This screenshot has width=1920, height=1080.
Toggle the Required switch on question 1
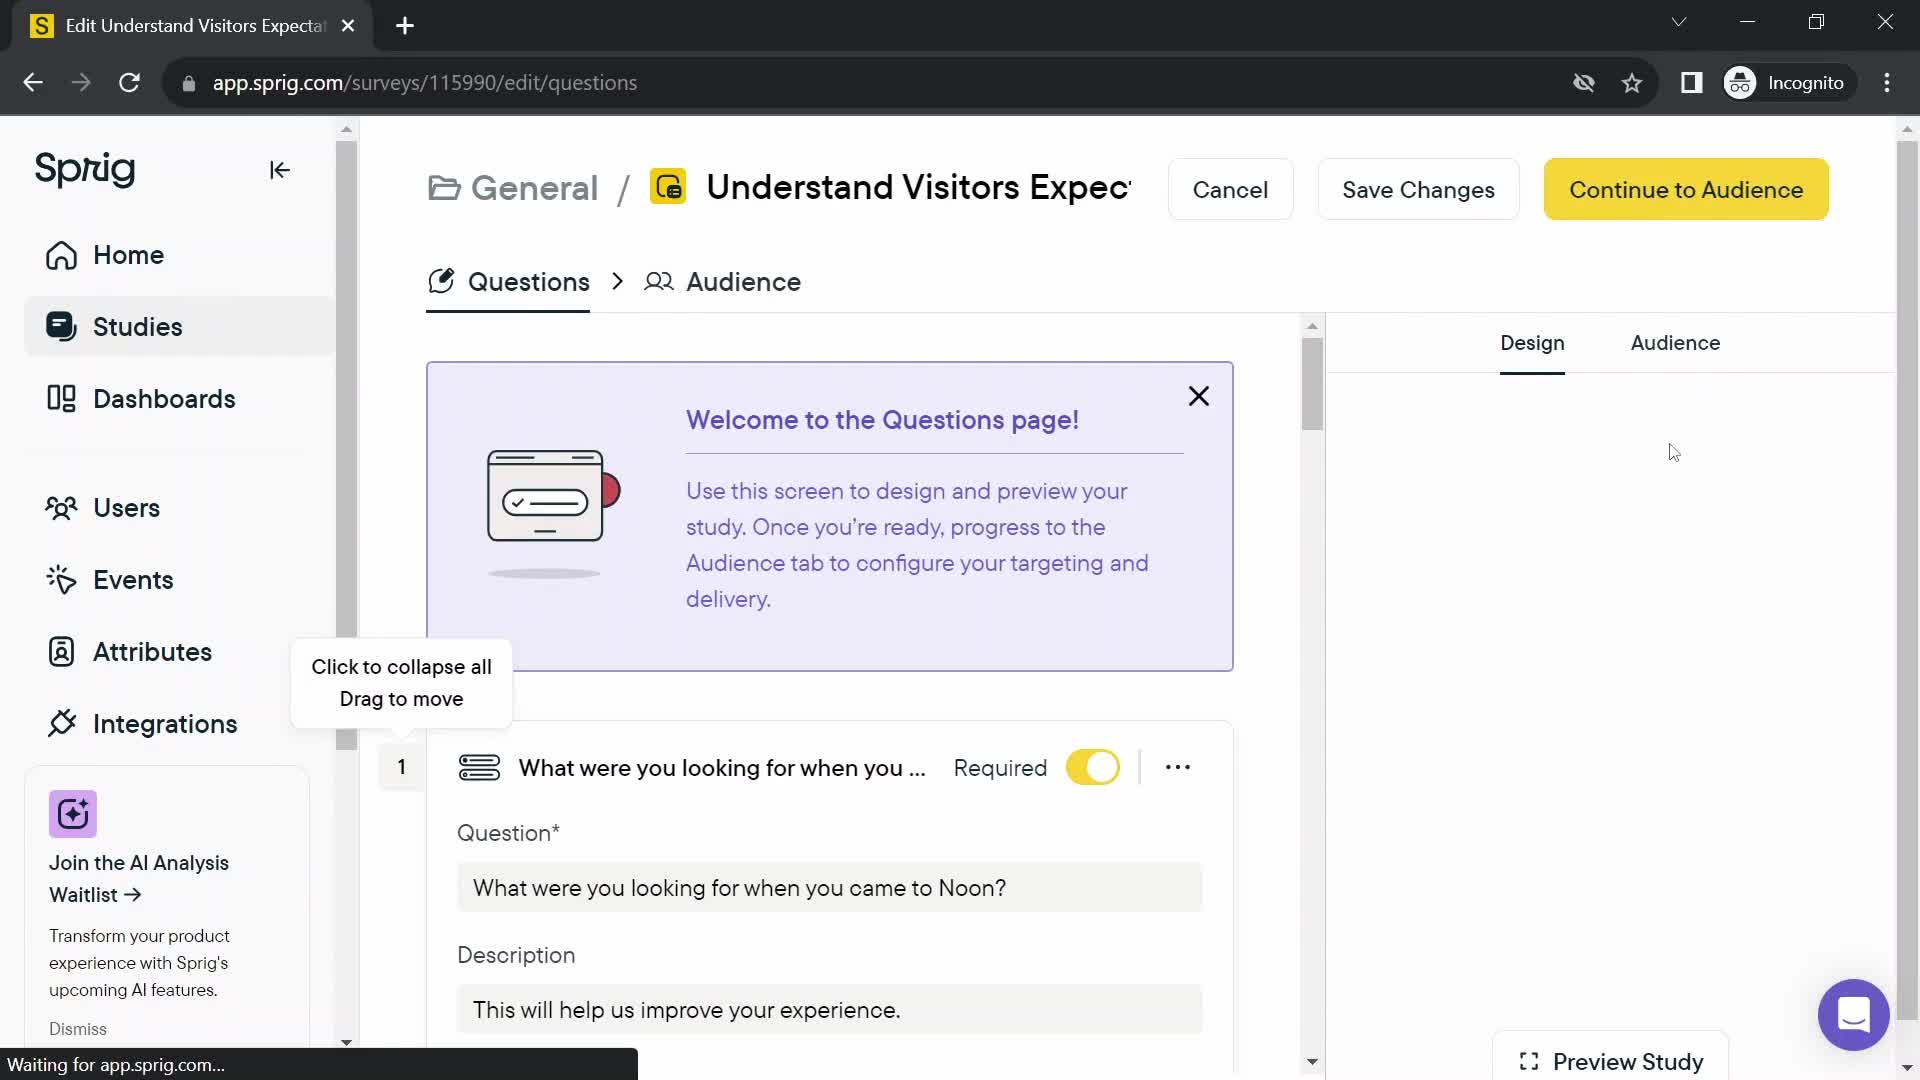pyautogui.click(x=1092, y=769)
